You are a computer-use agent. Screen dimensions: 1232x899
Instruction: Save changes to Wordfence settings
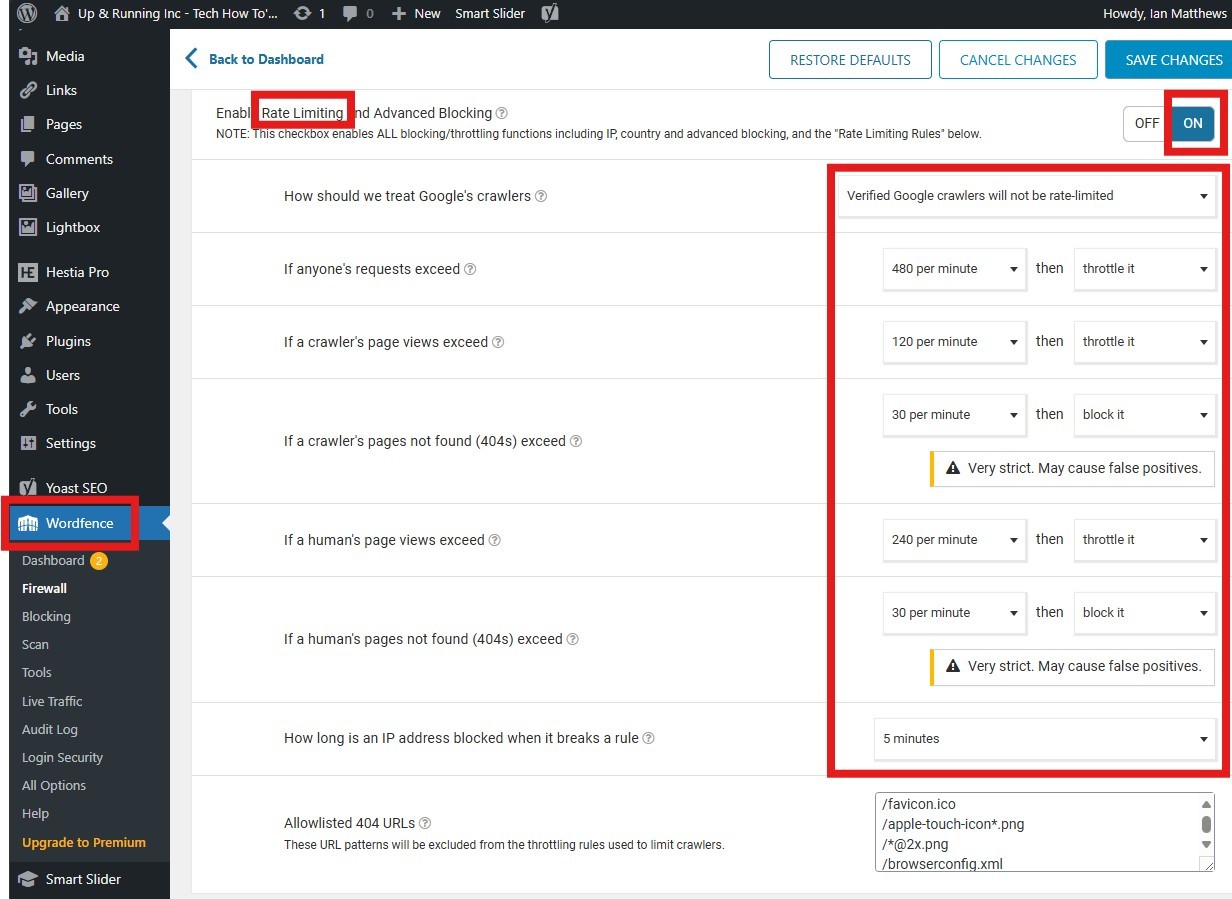pos(1176,59)
